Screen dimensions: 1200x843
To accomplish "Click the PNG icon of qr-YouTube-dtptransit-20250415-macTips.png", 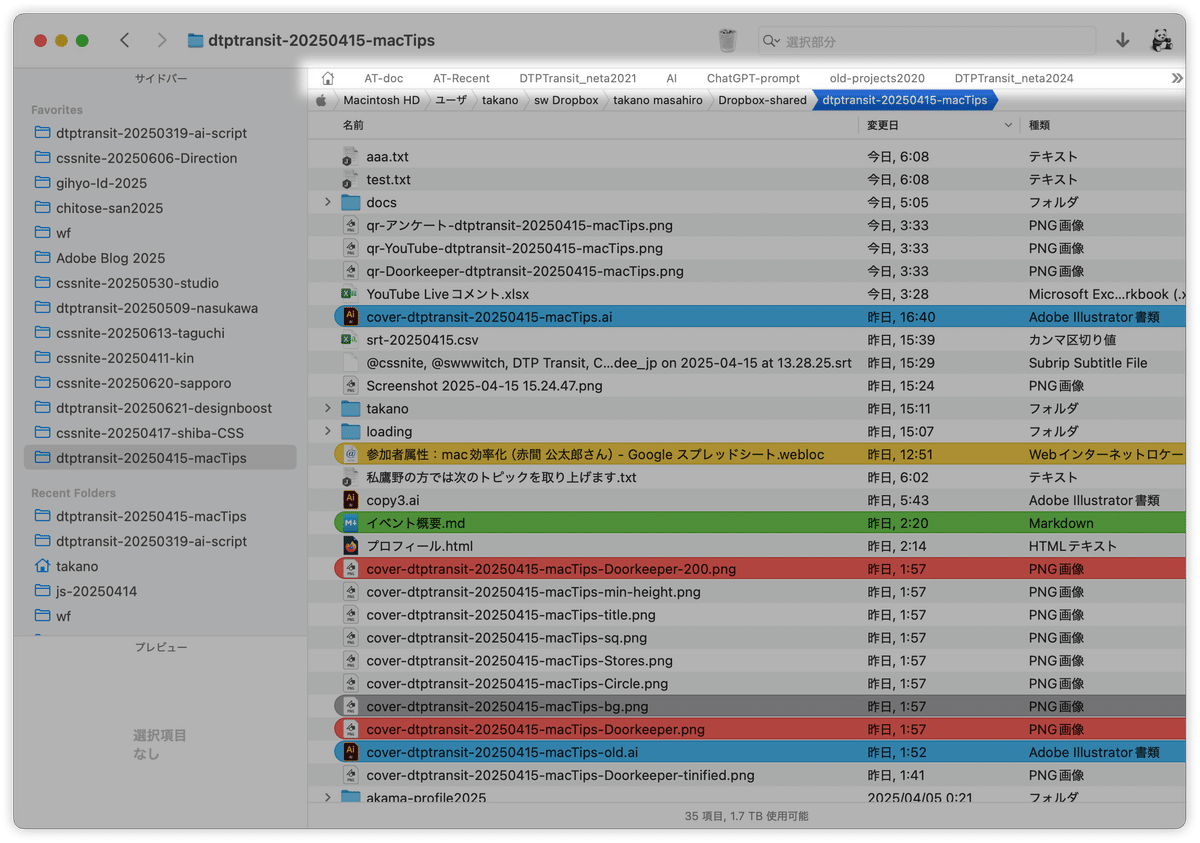I will (350, 248).
